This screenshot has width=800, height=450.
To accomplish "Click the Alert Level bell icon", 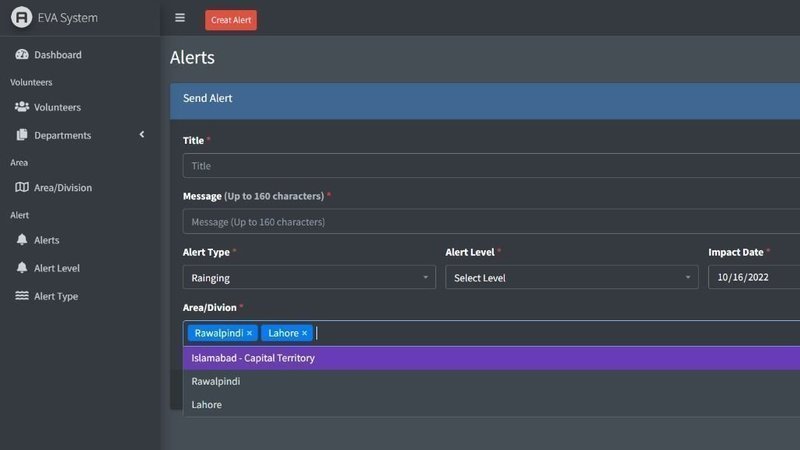I will tap(22, 268).
